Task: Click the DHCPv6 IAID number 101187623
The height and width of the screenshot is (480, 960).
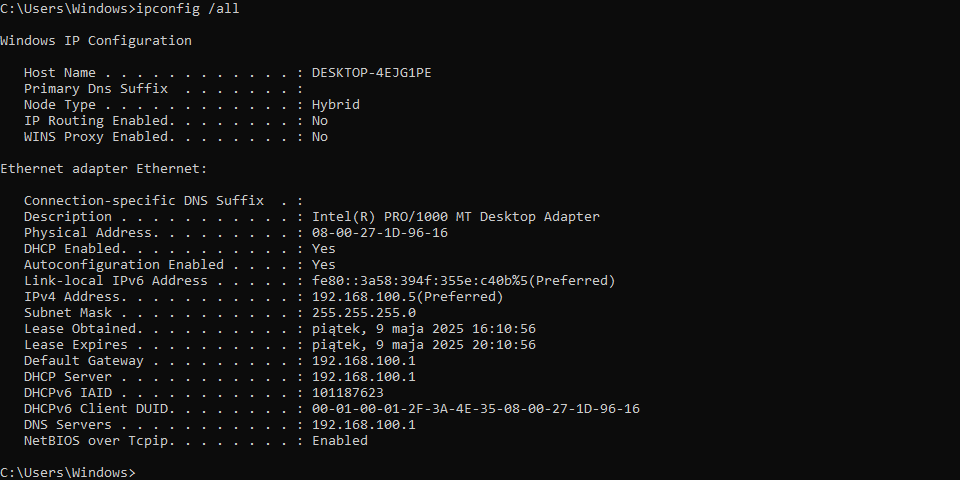Action: [x=348, y=392]
